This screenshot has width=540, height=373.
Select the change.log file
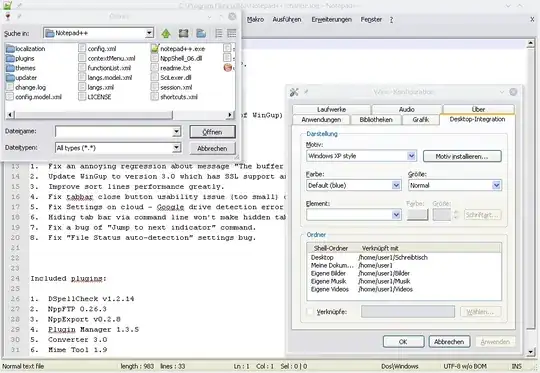(x=26, y=87)
